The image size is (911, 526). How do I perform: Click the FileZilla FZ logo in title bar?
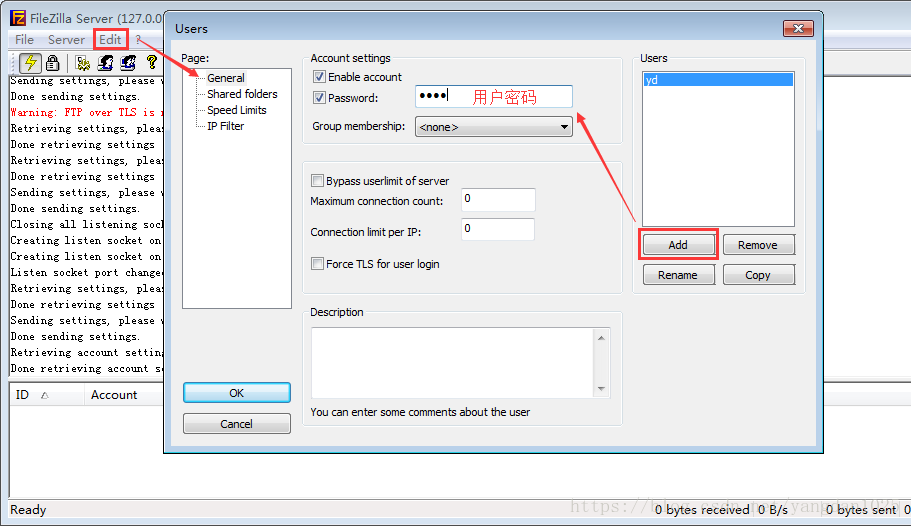(x=18, y=18)
